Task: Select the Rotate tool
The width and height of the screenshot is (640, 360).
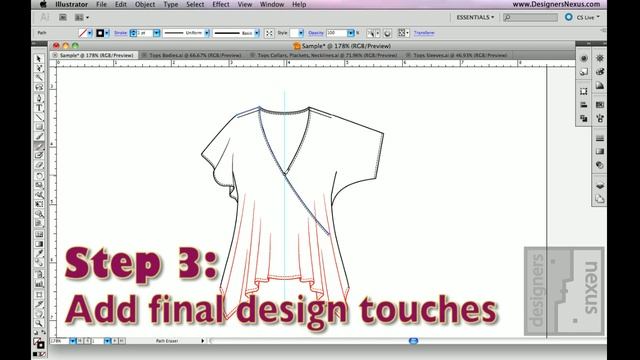Action: pos(39,176)
